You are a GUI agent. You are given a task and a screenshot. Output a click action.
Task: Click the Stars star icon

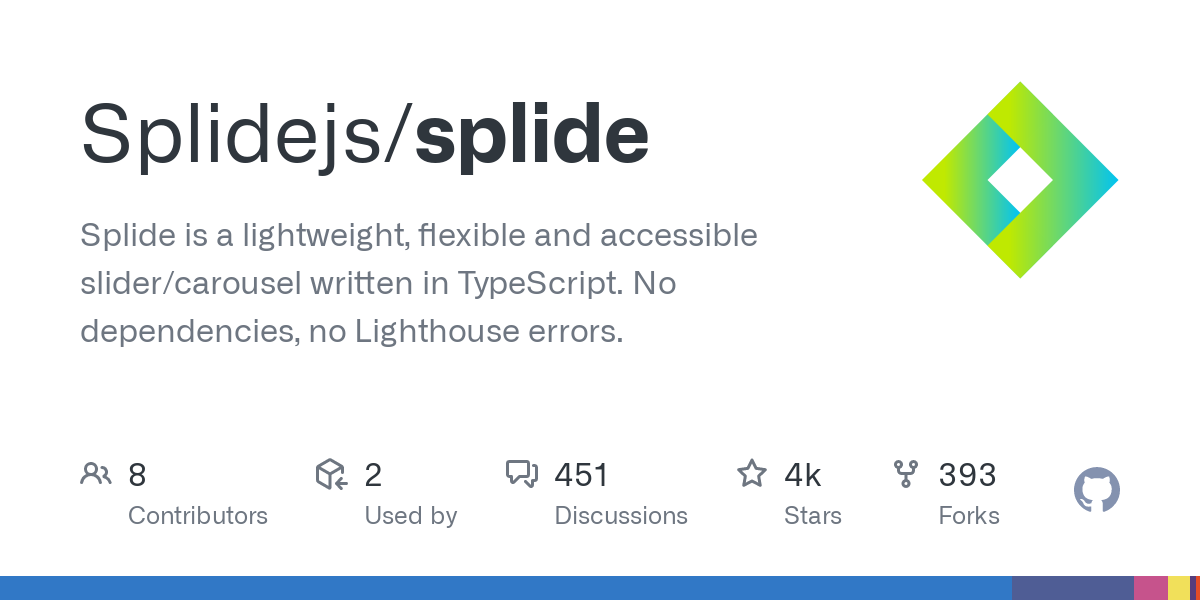[751, 474]
